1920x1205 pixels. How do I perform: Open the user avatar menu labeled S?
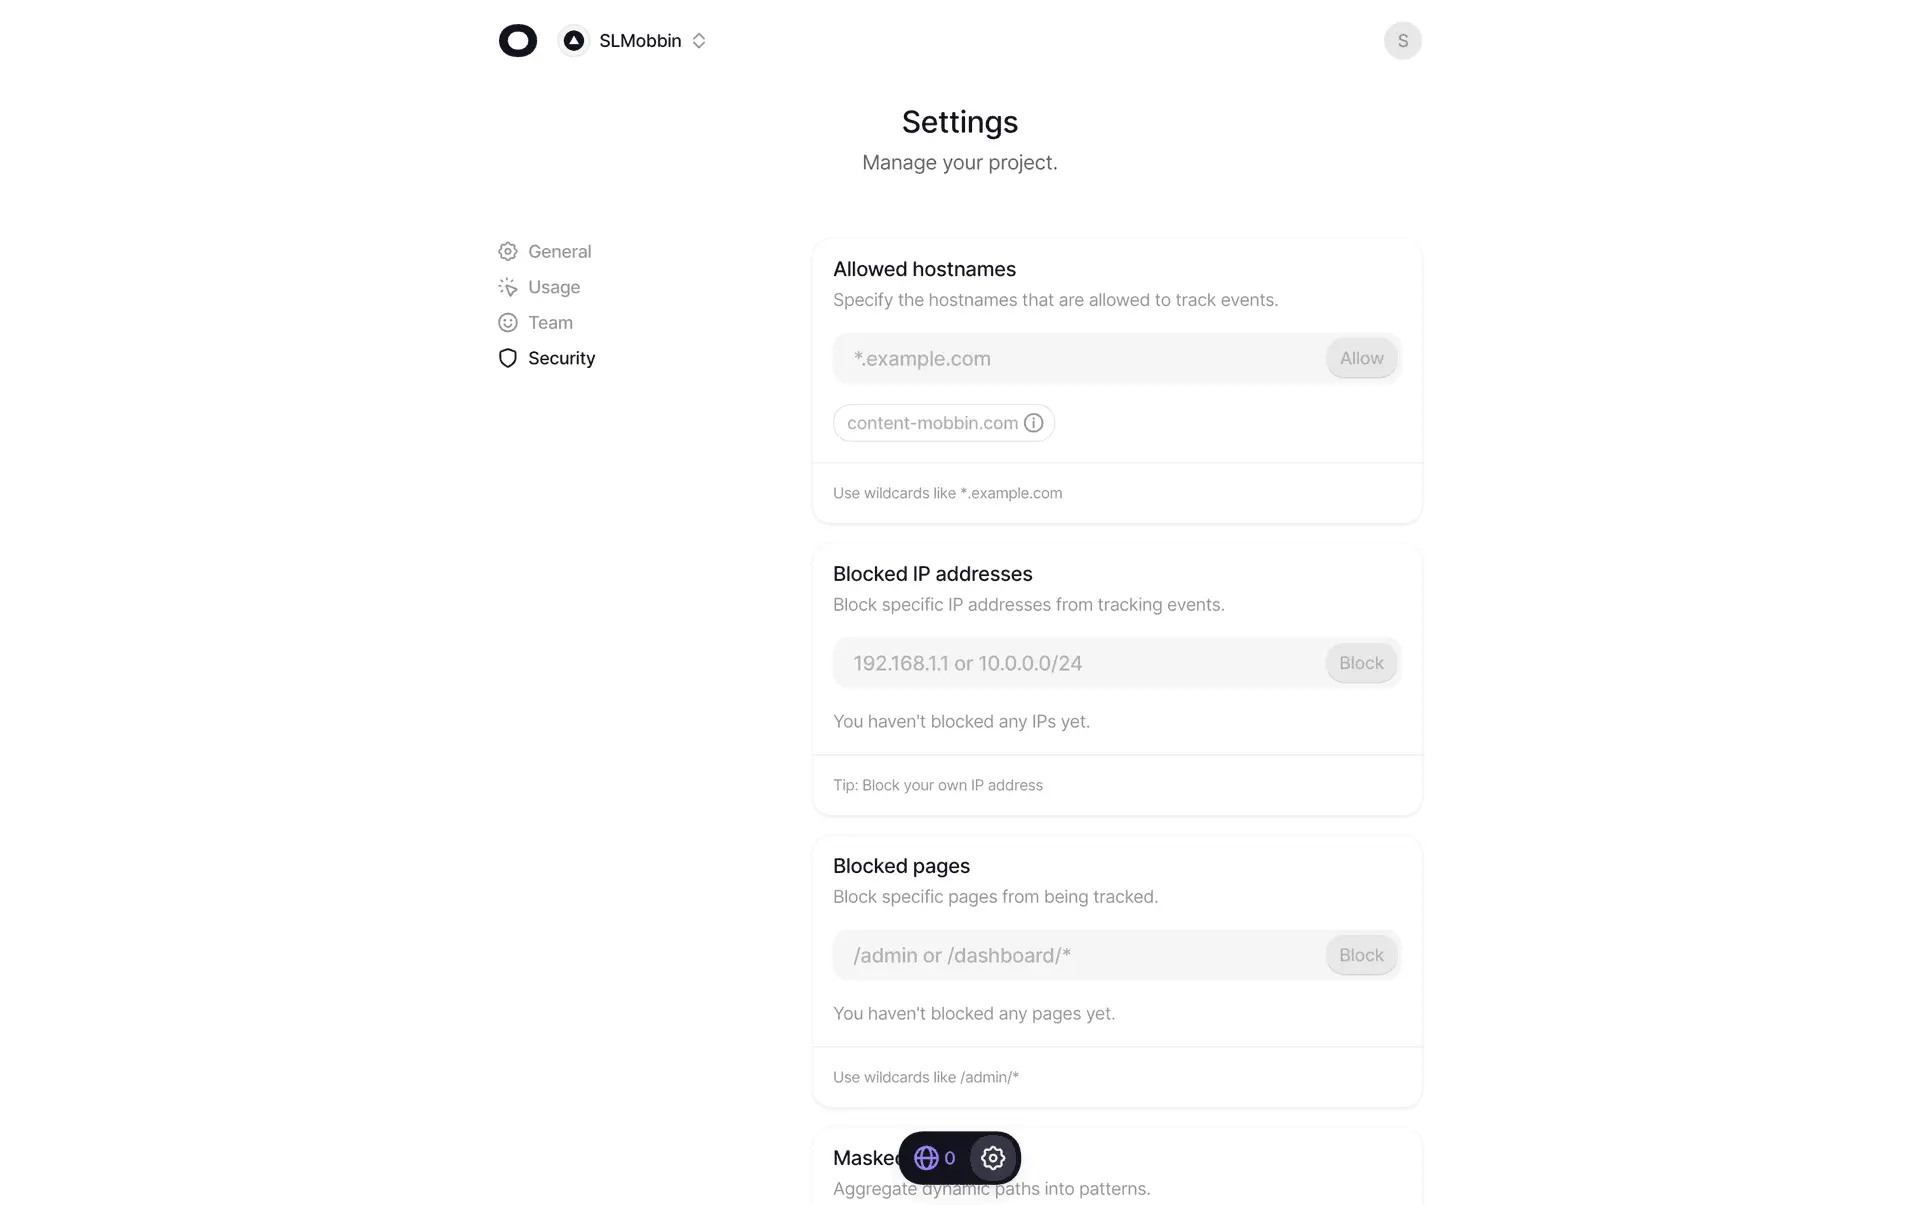pos(1402,41)
